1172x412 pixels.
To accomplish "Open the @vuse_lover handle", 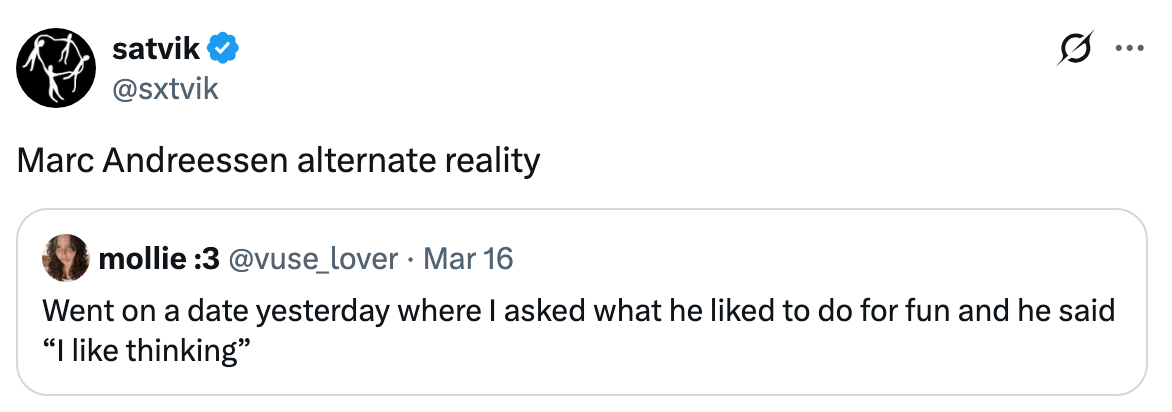I will 313,259.
